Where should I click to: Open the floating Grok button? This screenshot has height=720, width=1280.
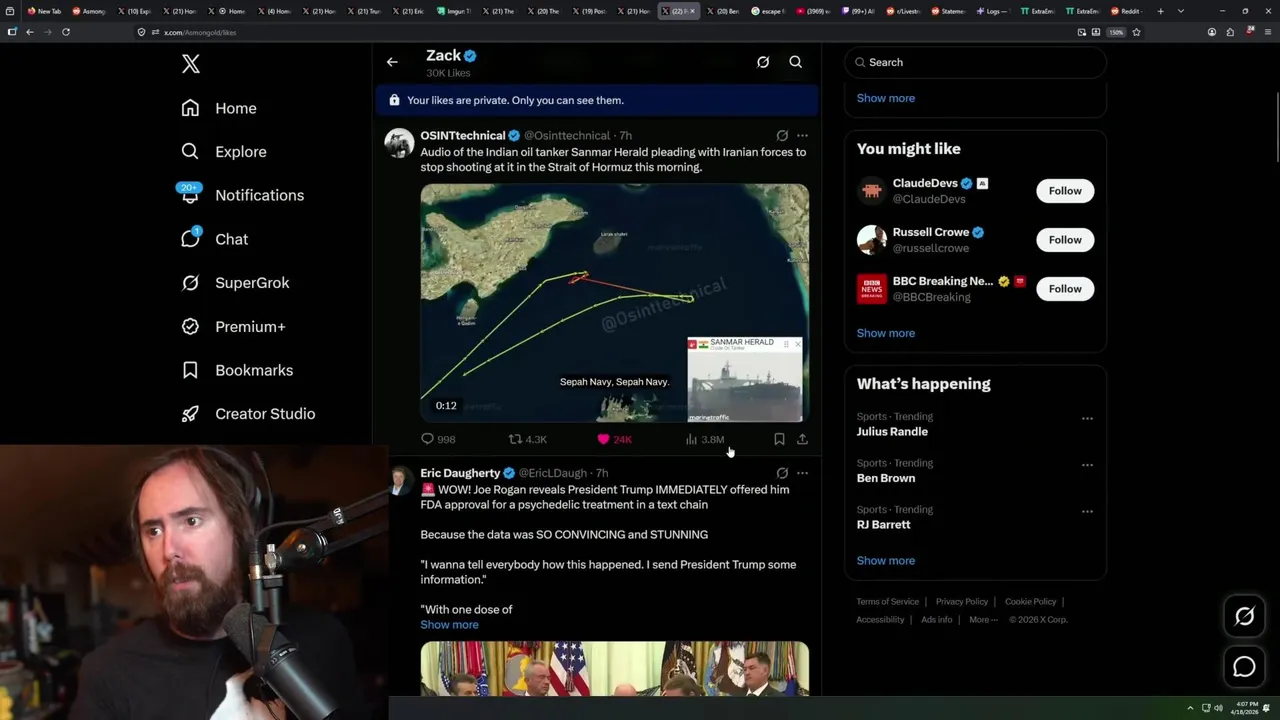pyautogui.click(x=1244, y=617)
